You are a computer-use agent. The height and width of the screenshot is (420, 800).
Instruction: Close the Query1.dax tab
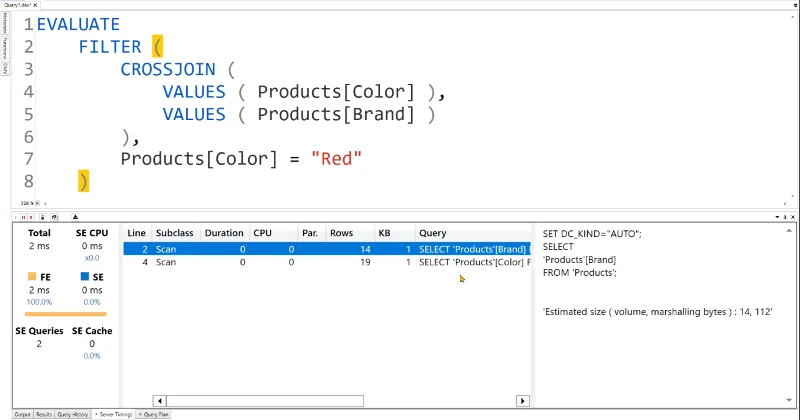point(36,5)
